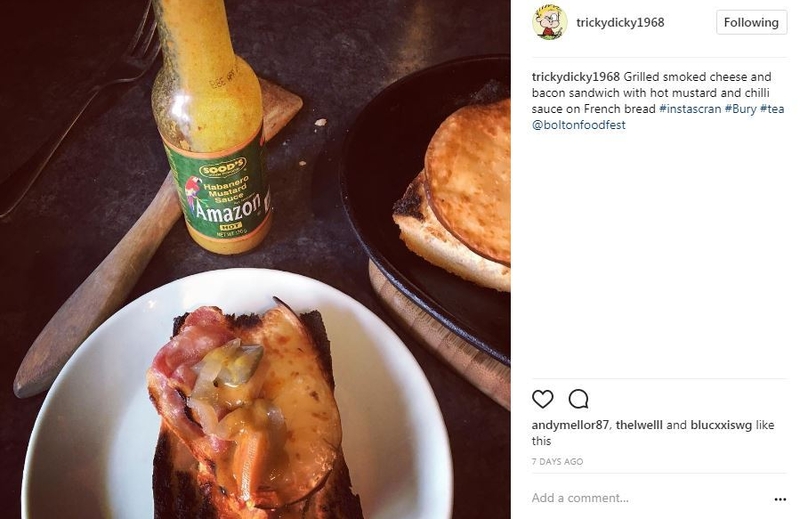View blucxxiswg's profile from the likes
The height and width of the screenshot is (519, 800).
click(720, 425)
